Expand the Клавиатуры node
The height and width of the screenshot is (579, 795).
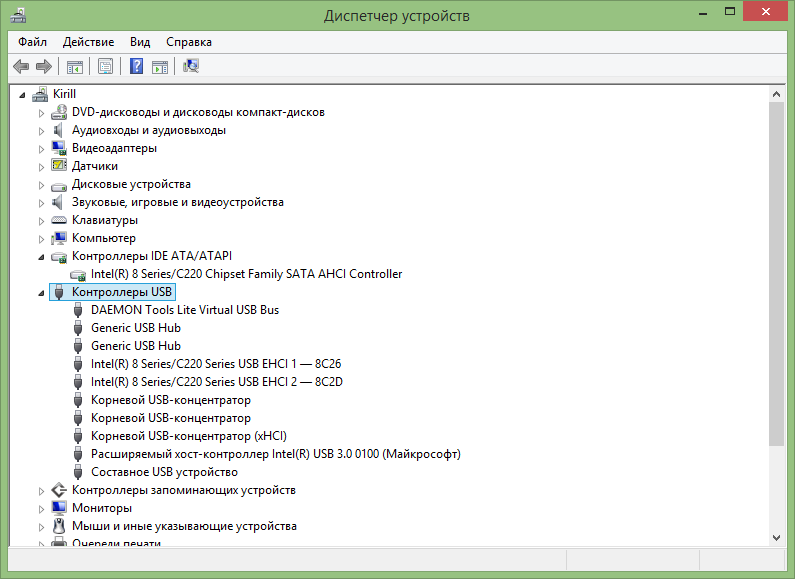click(41, 221)
